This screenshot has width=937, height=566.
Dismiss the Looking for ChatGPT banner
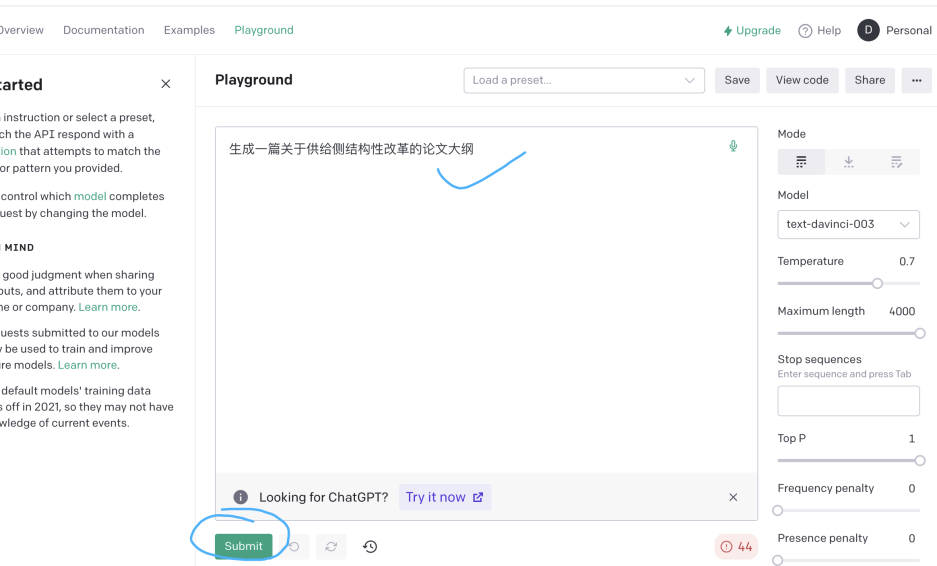733,497
